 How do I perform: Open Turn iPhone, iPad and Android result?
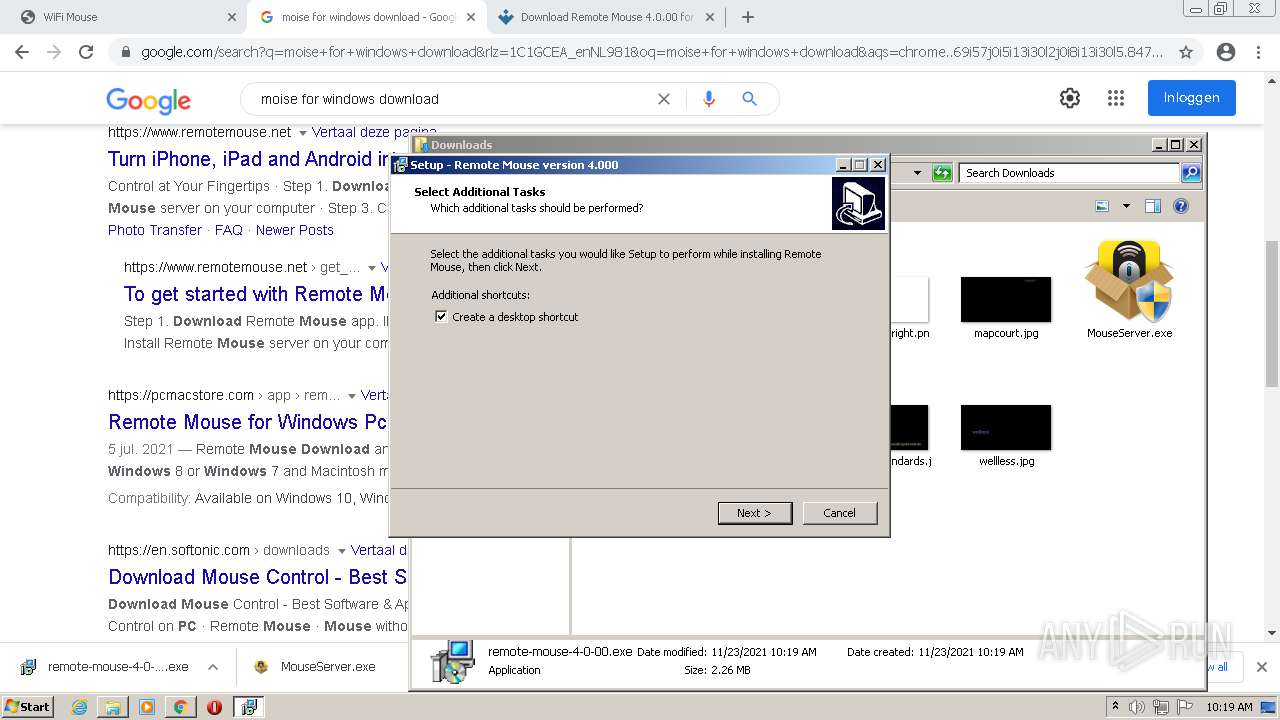tap(249, 159)
